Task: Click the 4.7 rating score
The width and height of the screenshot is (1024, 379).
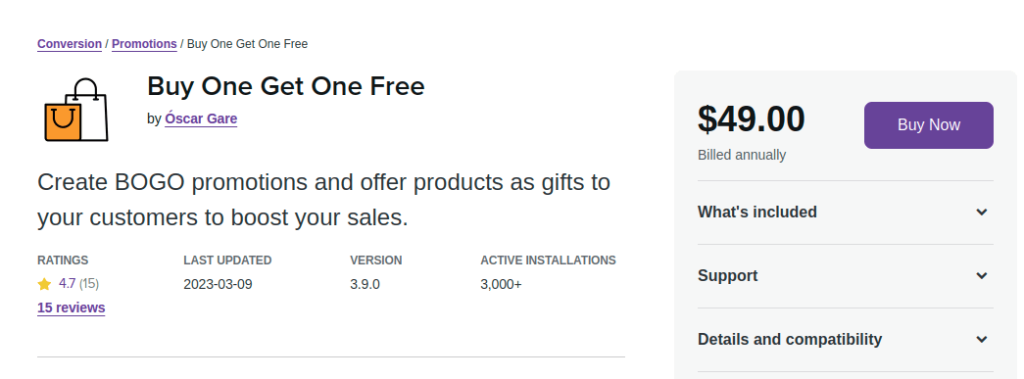Action: coord(67,284)
